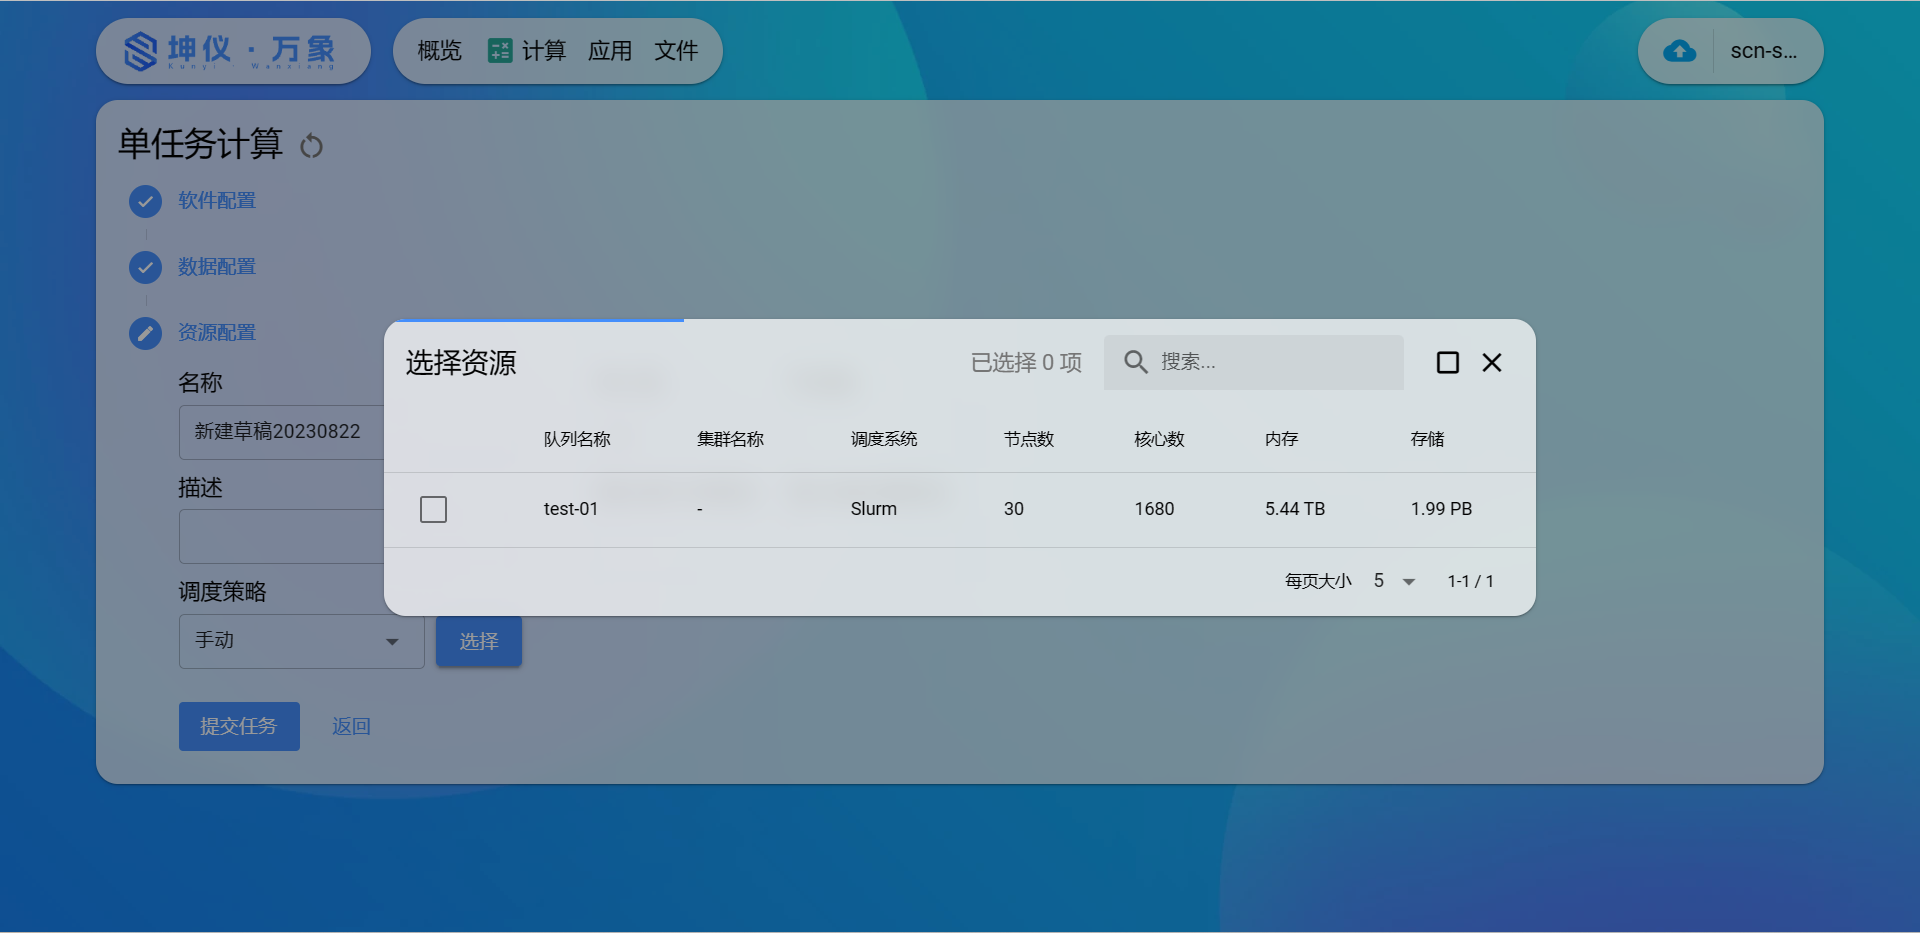Open the 概览 menu
Screen dimensions: 1920x933
[x=439, y=51]
